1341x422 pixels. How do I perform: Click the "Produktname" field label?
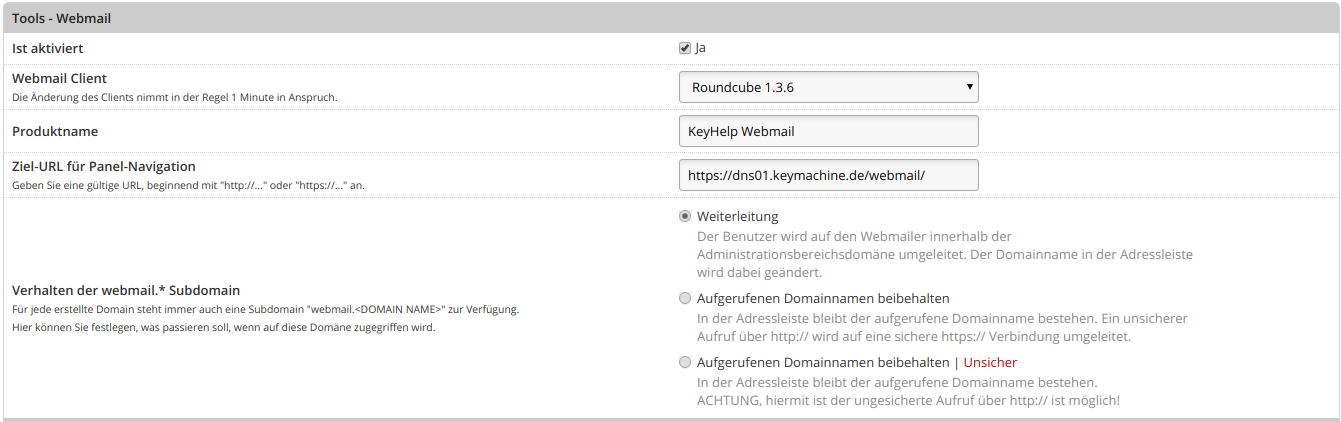point(54,131)
